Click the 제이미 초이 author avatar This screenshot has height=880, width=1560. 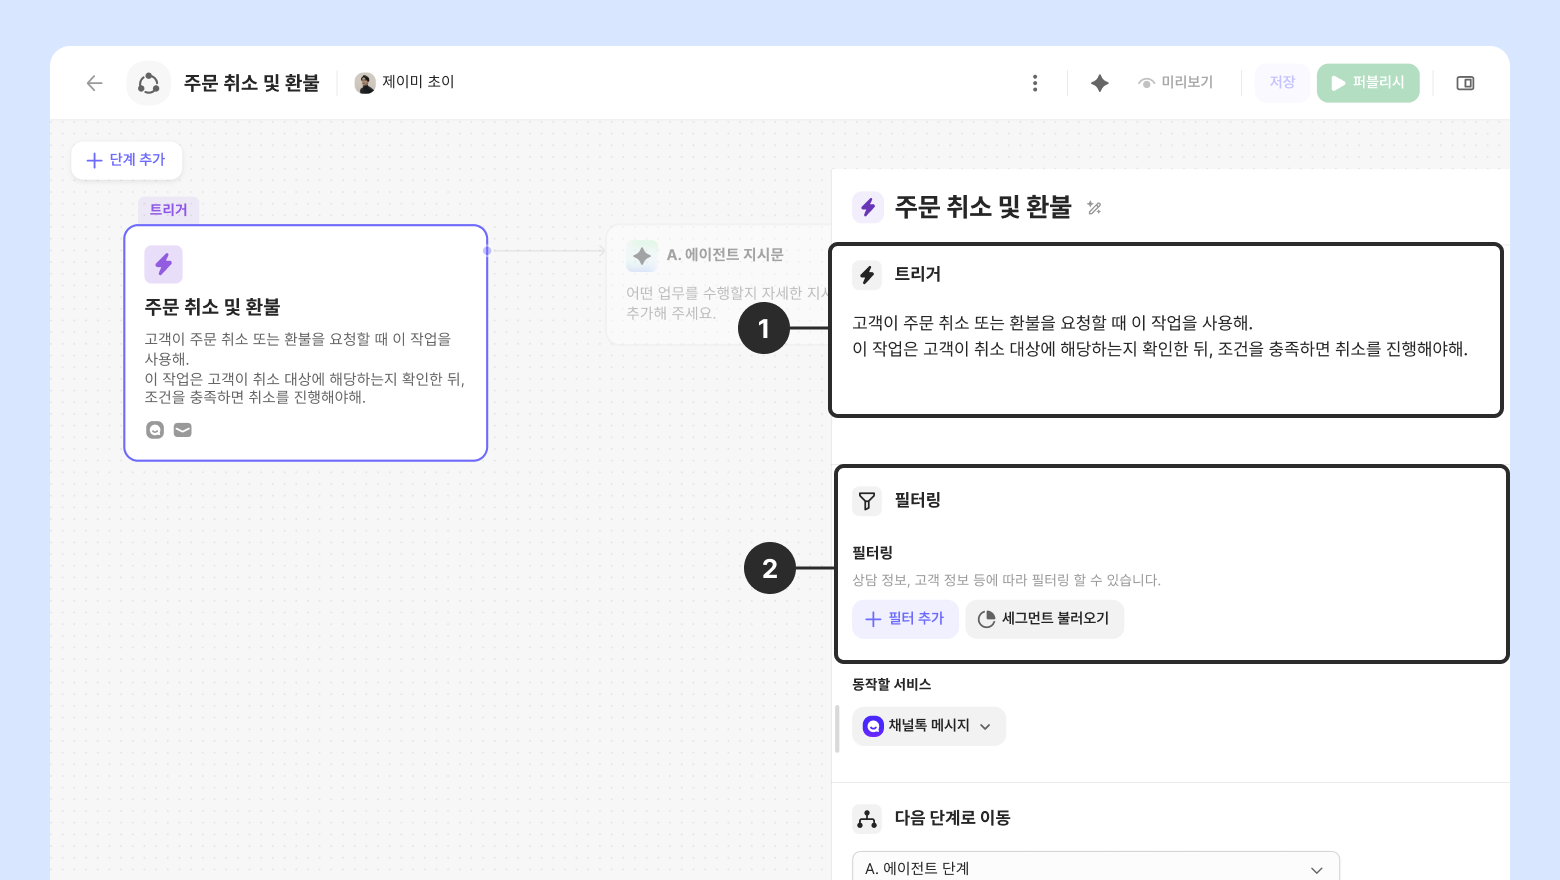pyautogui.click(x=365, y=83)
